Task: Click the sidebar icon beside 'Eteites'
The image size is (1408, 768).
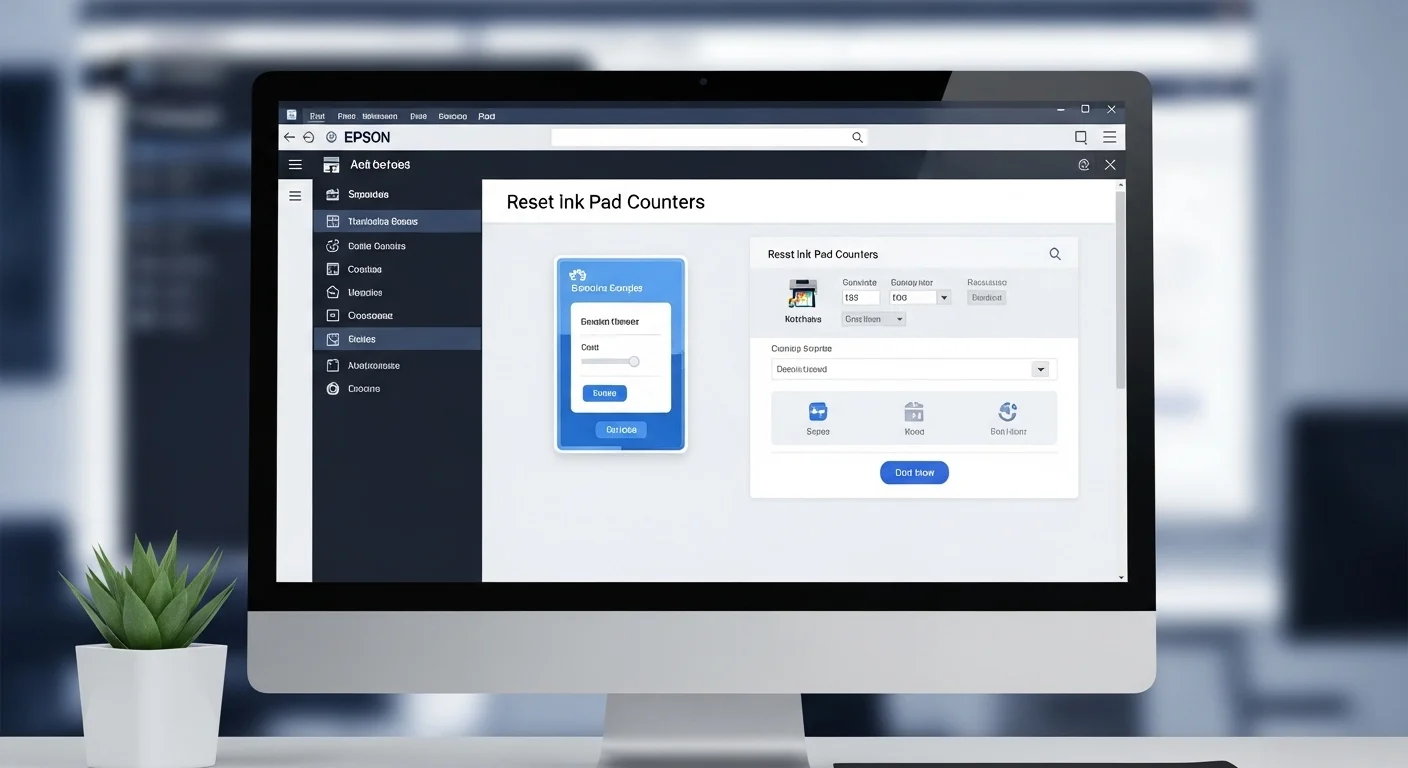Action: pos(333,339)
